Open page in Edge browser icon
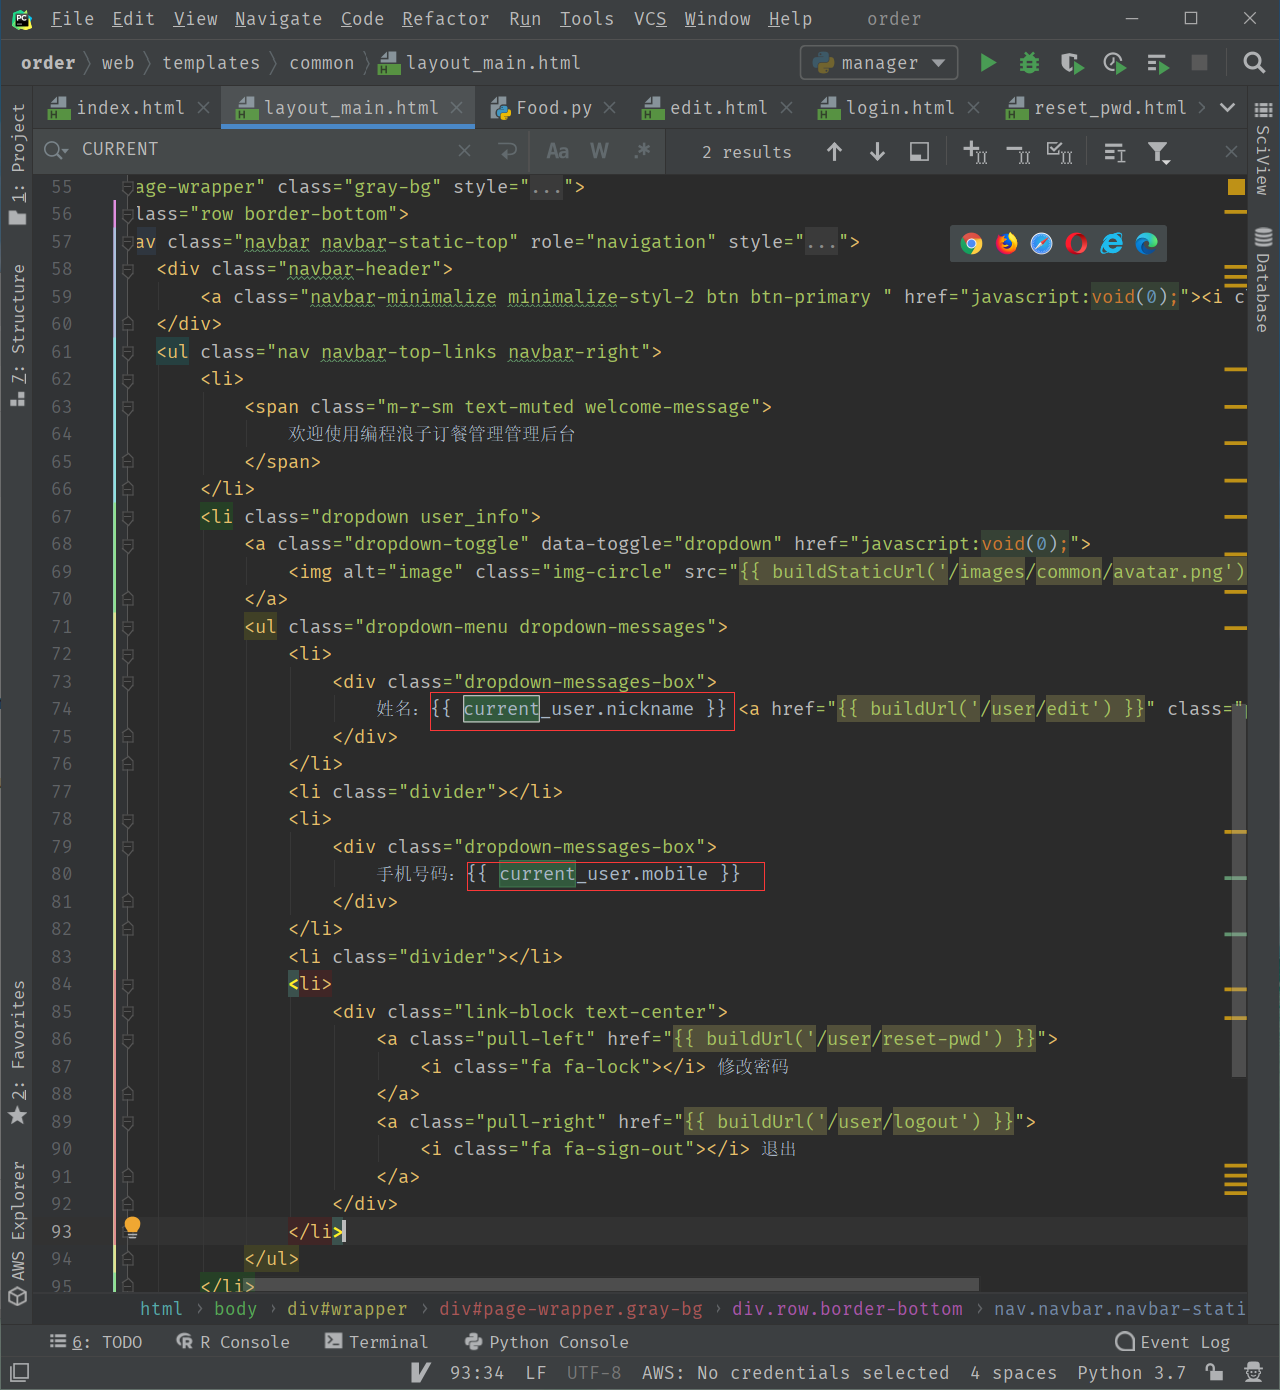The image size is (1280, 1390). pos(1146,244)
